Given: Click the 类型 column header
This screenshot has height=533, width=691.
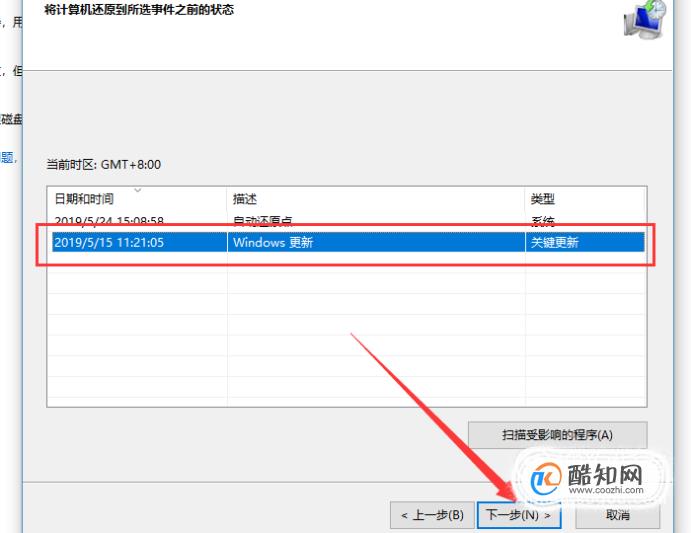Looking at the screenshot, I should point(585,199).
